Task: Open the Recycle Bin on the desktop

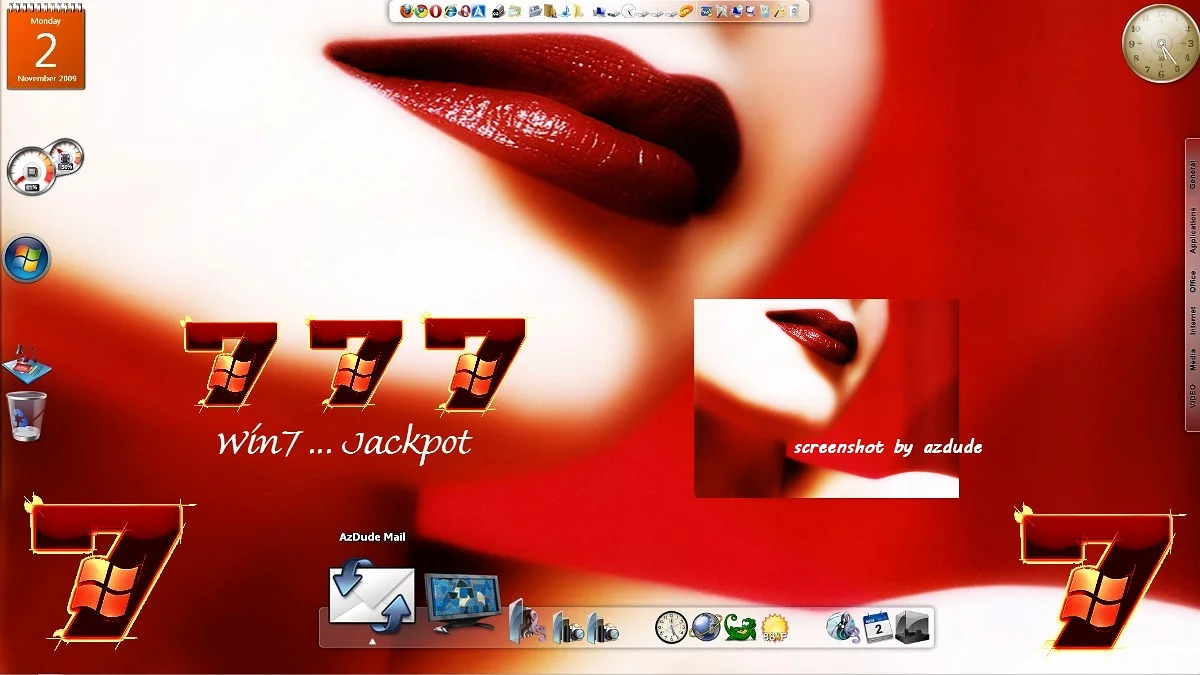Action: 26,416
